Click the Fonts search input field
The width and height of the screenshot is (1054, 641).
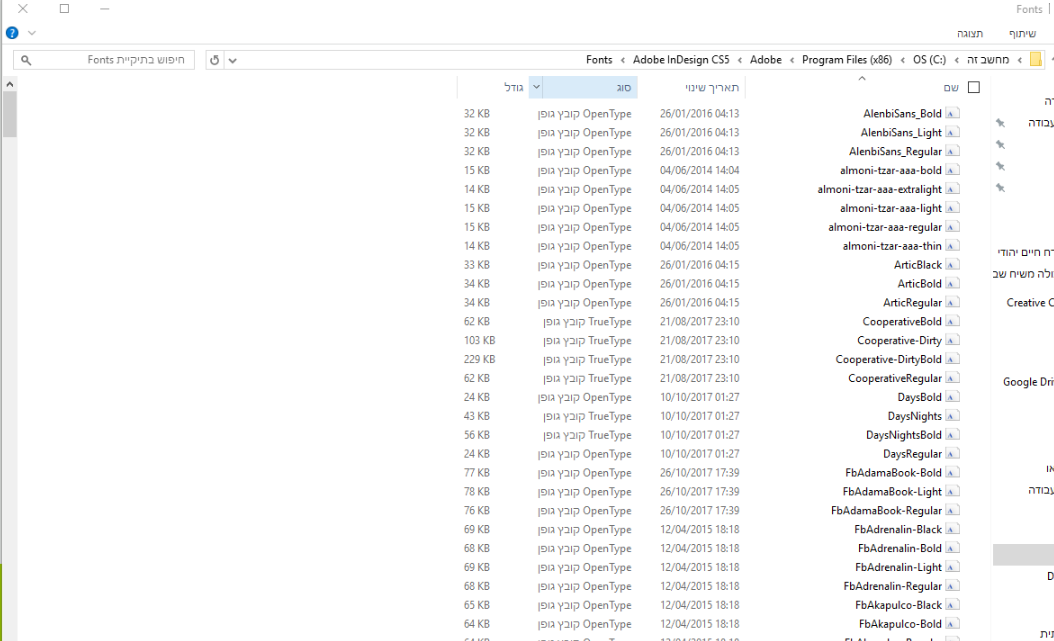(104, 60)
